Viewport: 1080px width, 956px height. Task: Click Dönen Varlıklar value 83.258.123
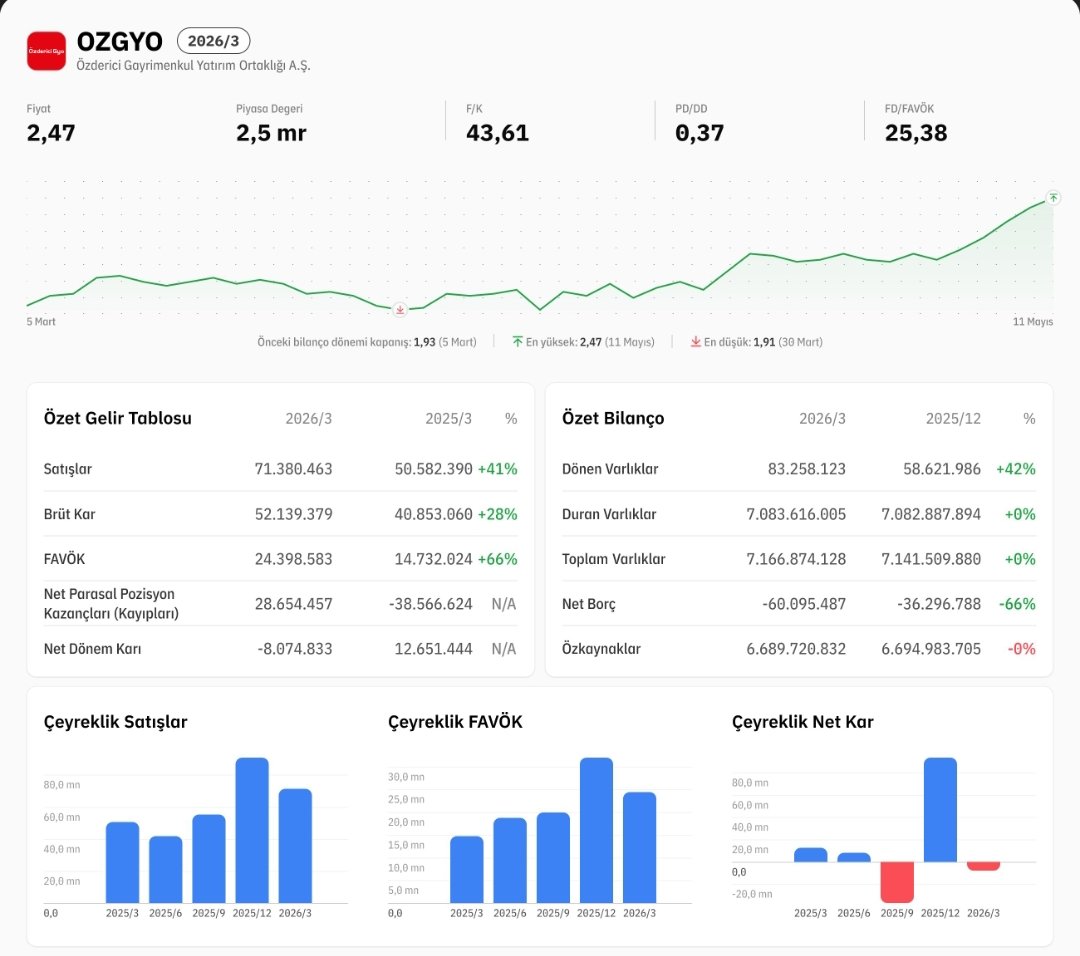pyautogui.click(x=807, y=469)
